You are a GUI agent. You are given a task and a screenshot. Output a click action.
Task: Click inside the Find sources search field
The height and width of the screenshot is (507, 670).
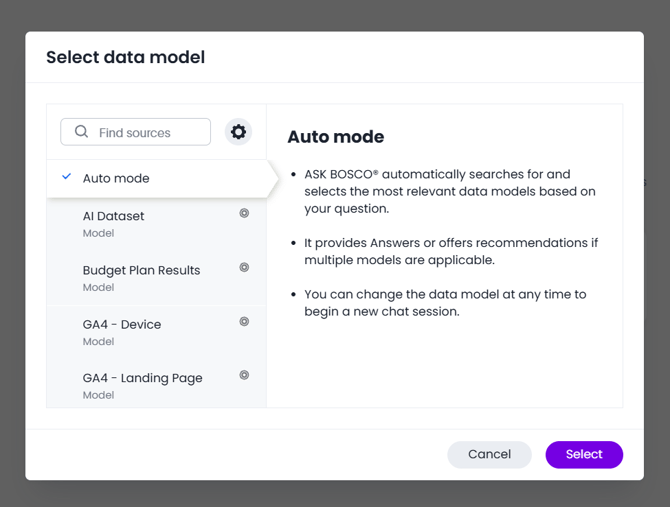click(x=145, y=132)
